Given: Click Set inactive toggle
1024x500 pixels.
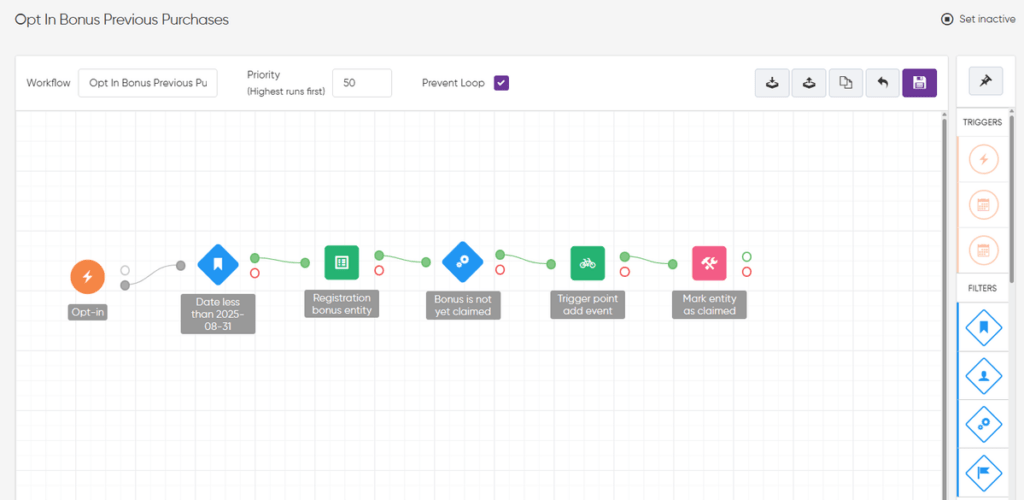Looking at the screenshot, I should (x=978, y=19).
